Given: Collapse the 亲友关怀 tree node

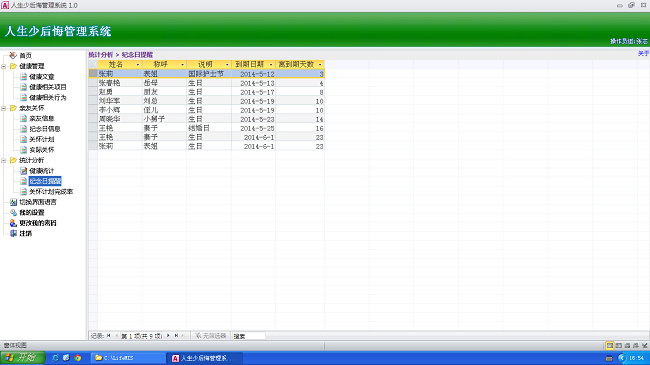Looking at the screenshot, I should [4, 108].
